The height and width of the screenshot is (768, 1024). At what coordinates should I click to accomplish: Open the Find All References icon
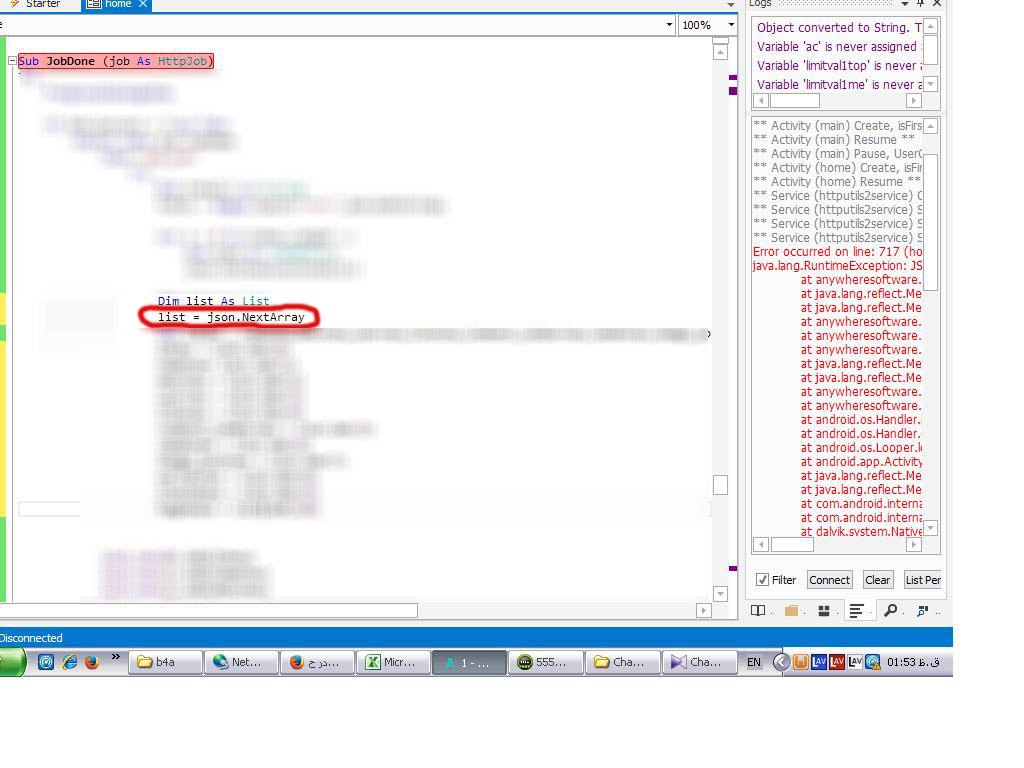coord(922,611)
